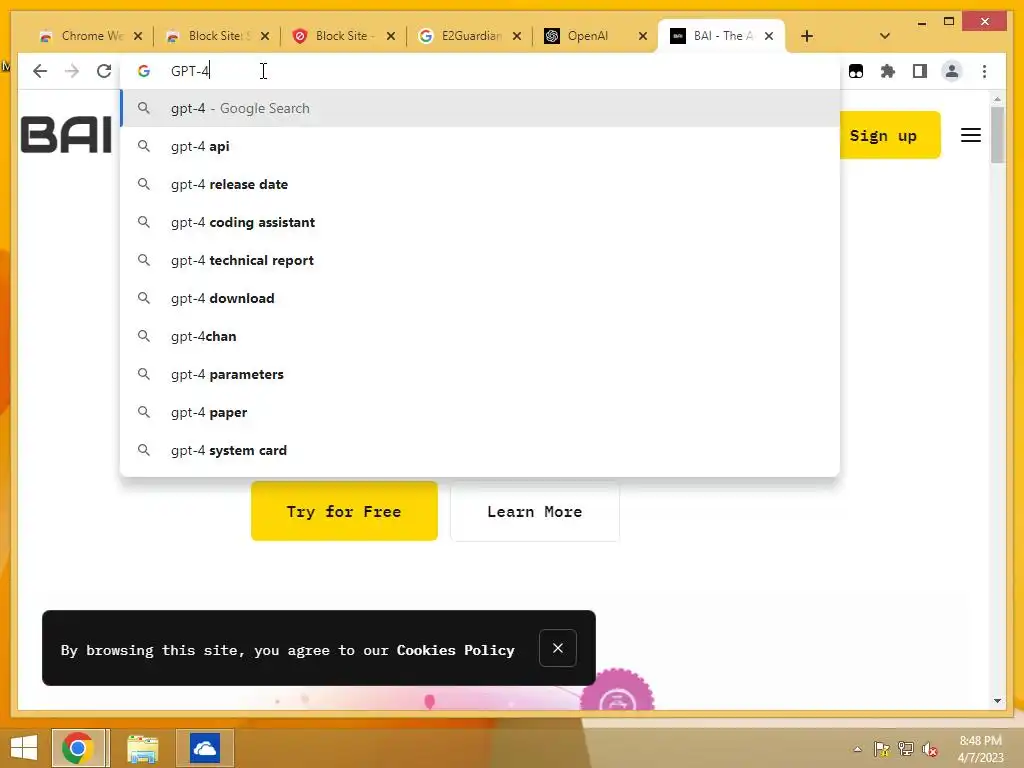This screenshot has width=1024, height=768.
Task: Open the Chrome profile avatar
Action: (952, 71)
